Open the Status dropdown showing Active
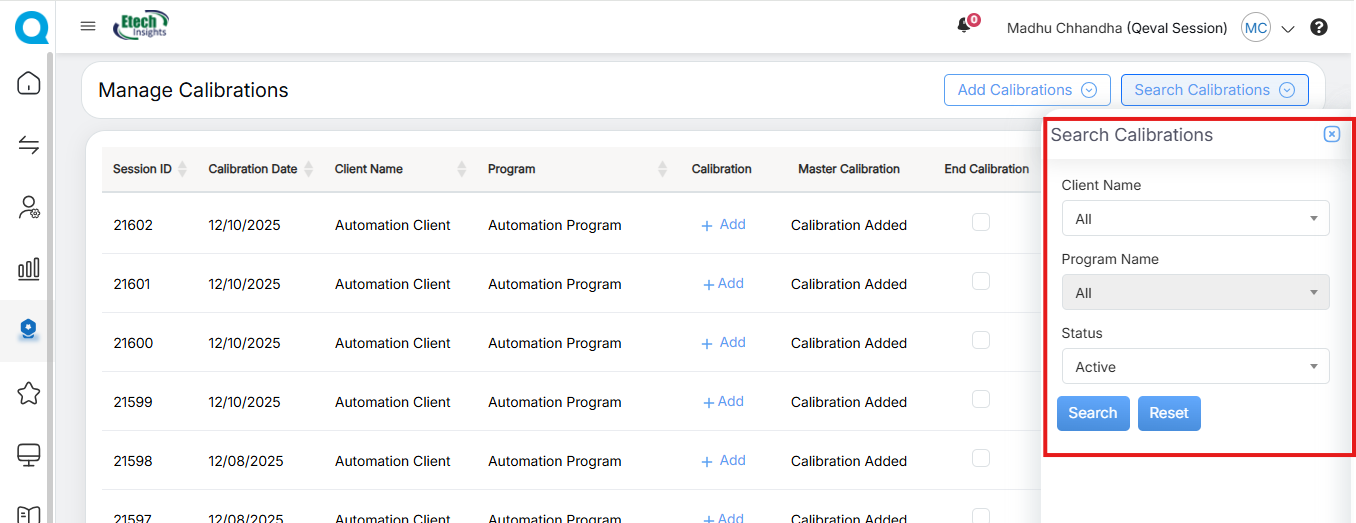 [x=1195, y=367]
